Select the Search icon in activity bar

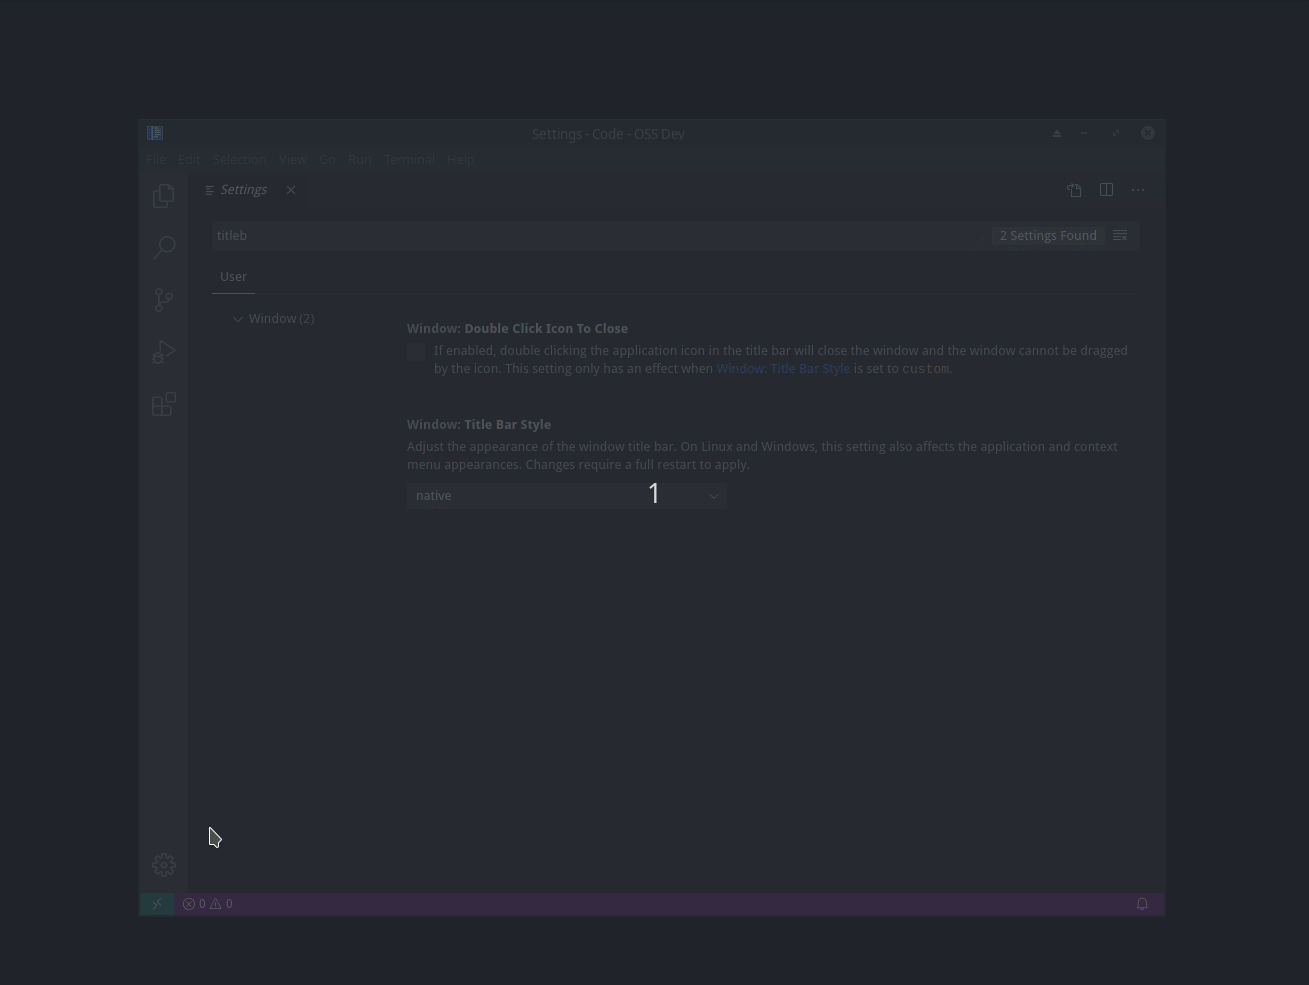click(x=163, y=248)
